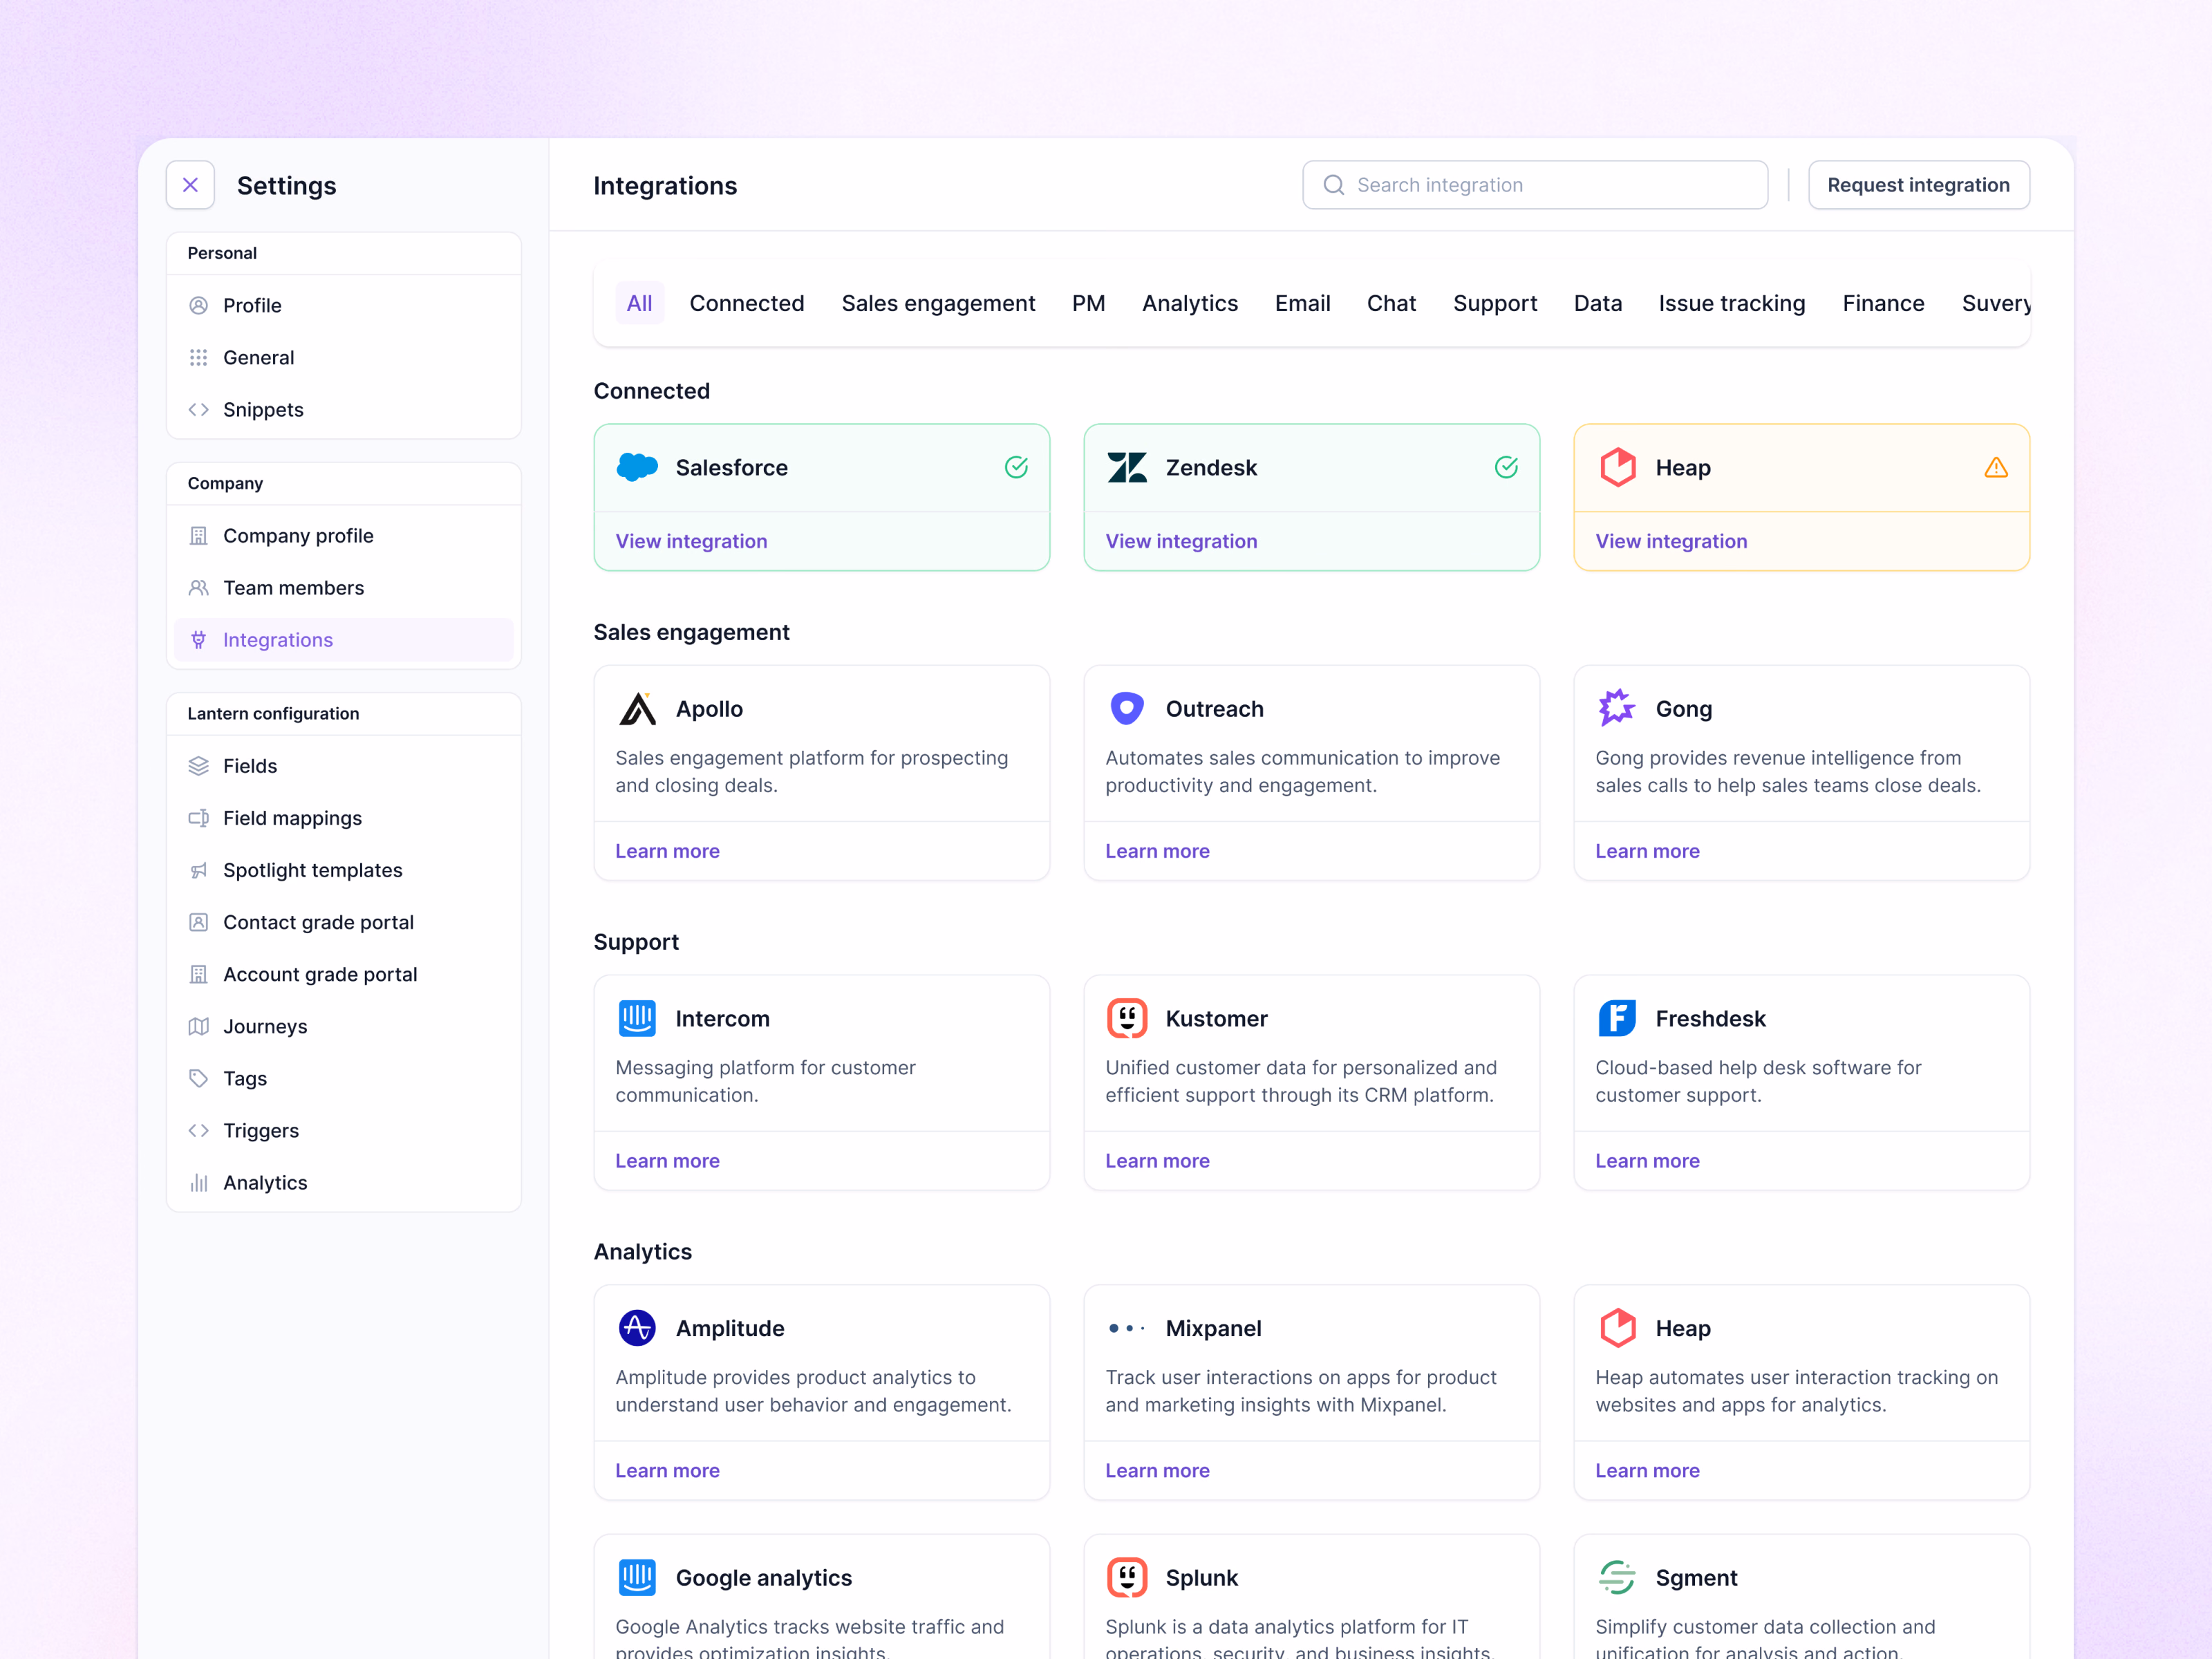This screenshot has width=2212, height=1659.
Task: Click the Amplitude logo icon
Action: click(637, 1328)
